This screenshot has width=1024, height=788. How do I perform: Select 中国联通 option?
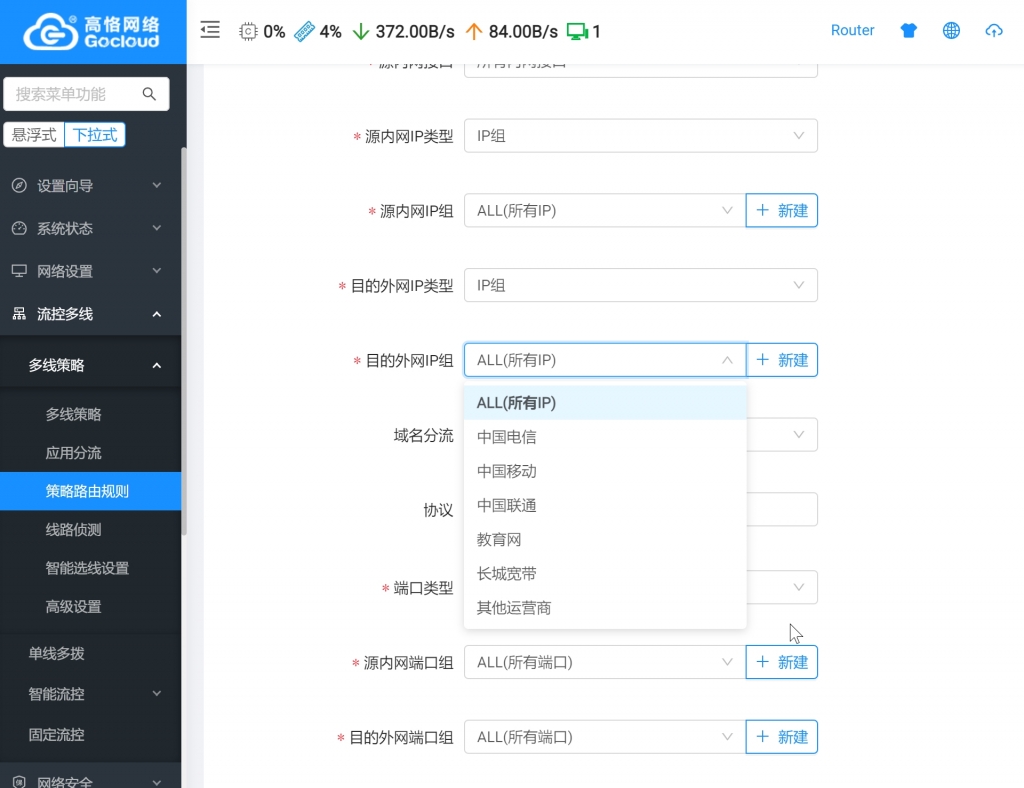(x=605, y=505)
